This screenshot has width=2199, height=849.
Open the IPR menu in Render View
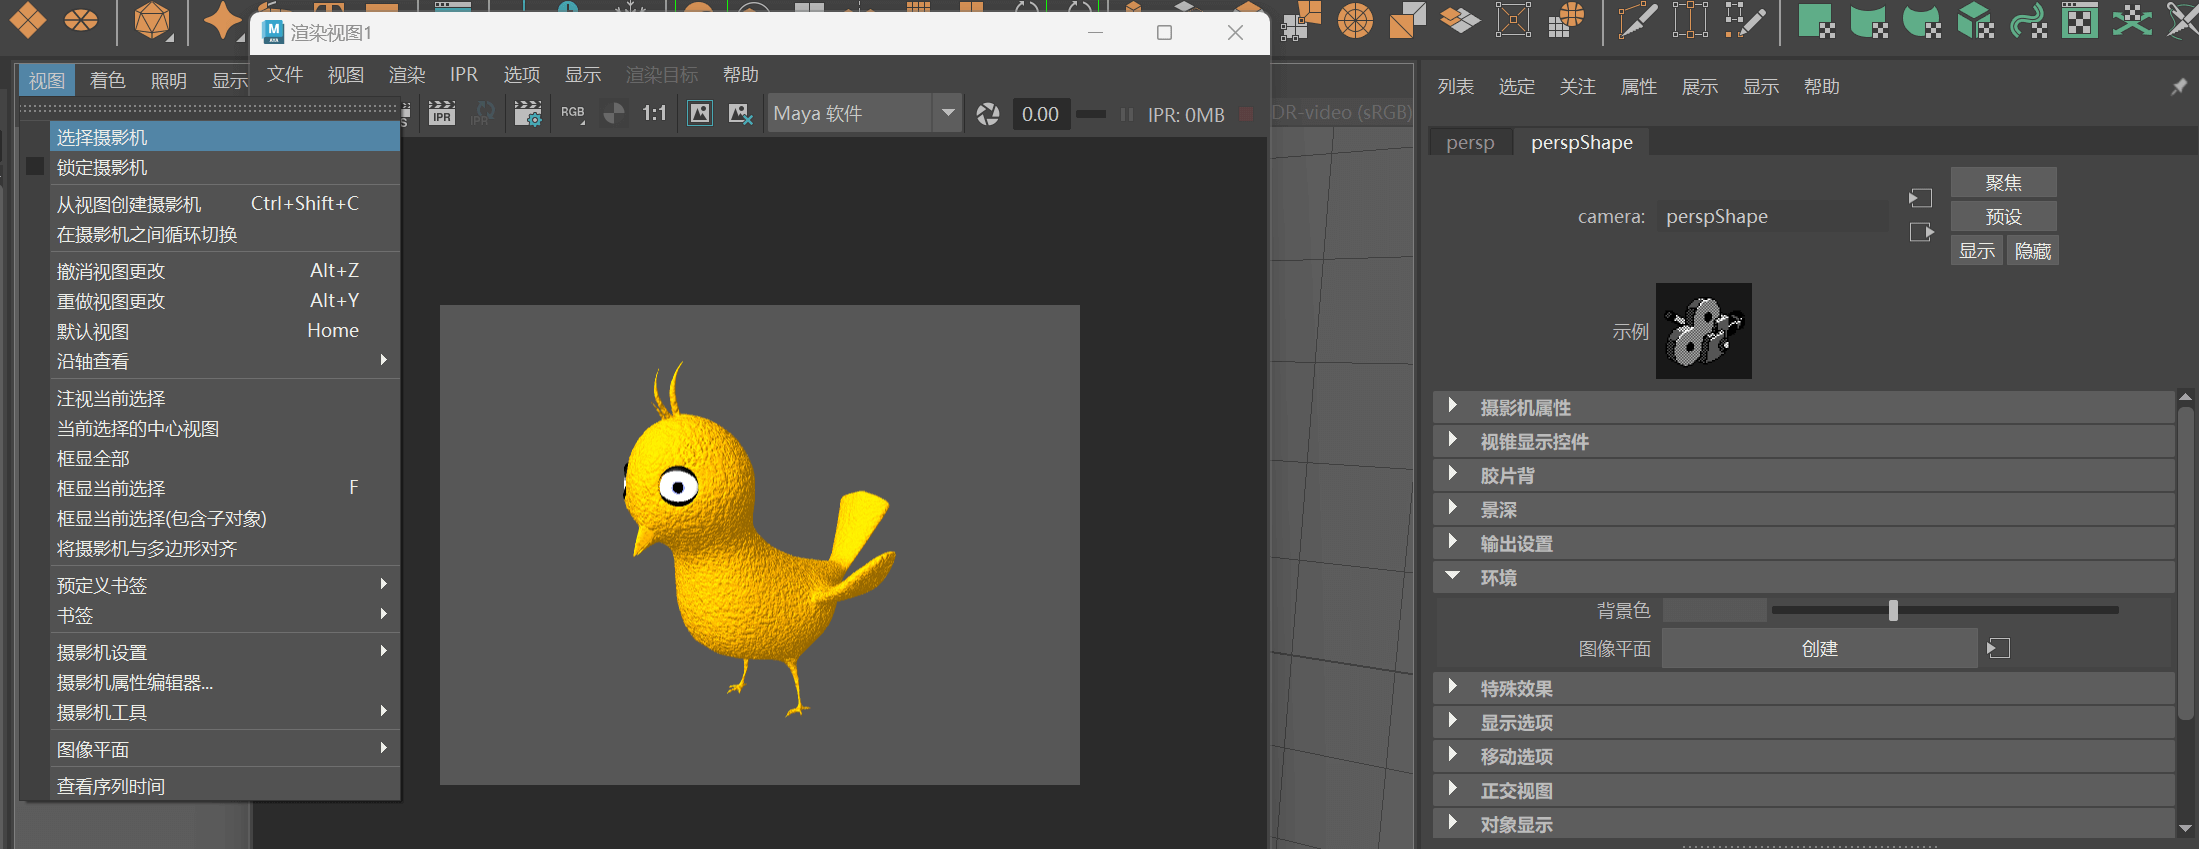[x=464, y=75]
